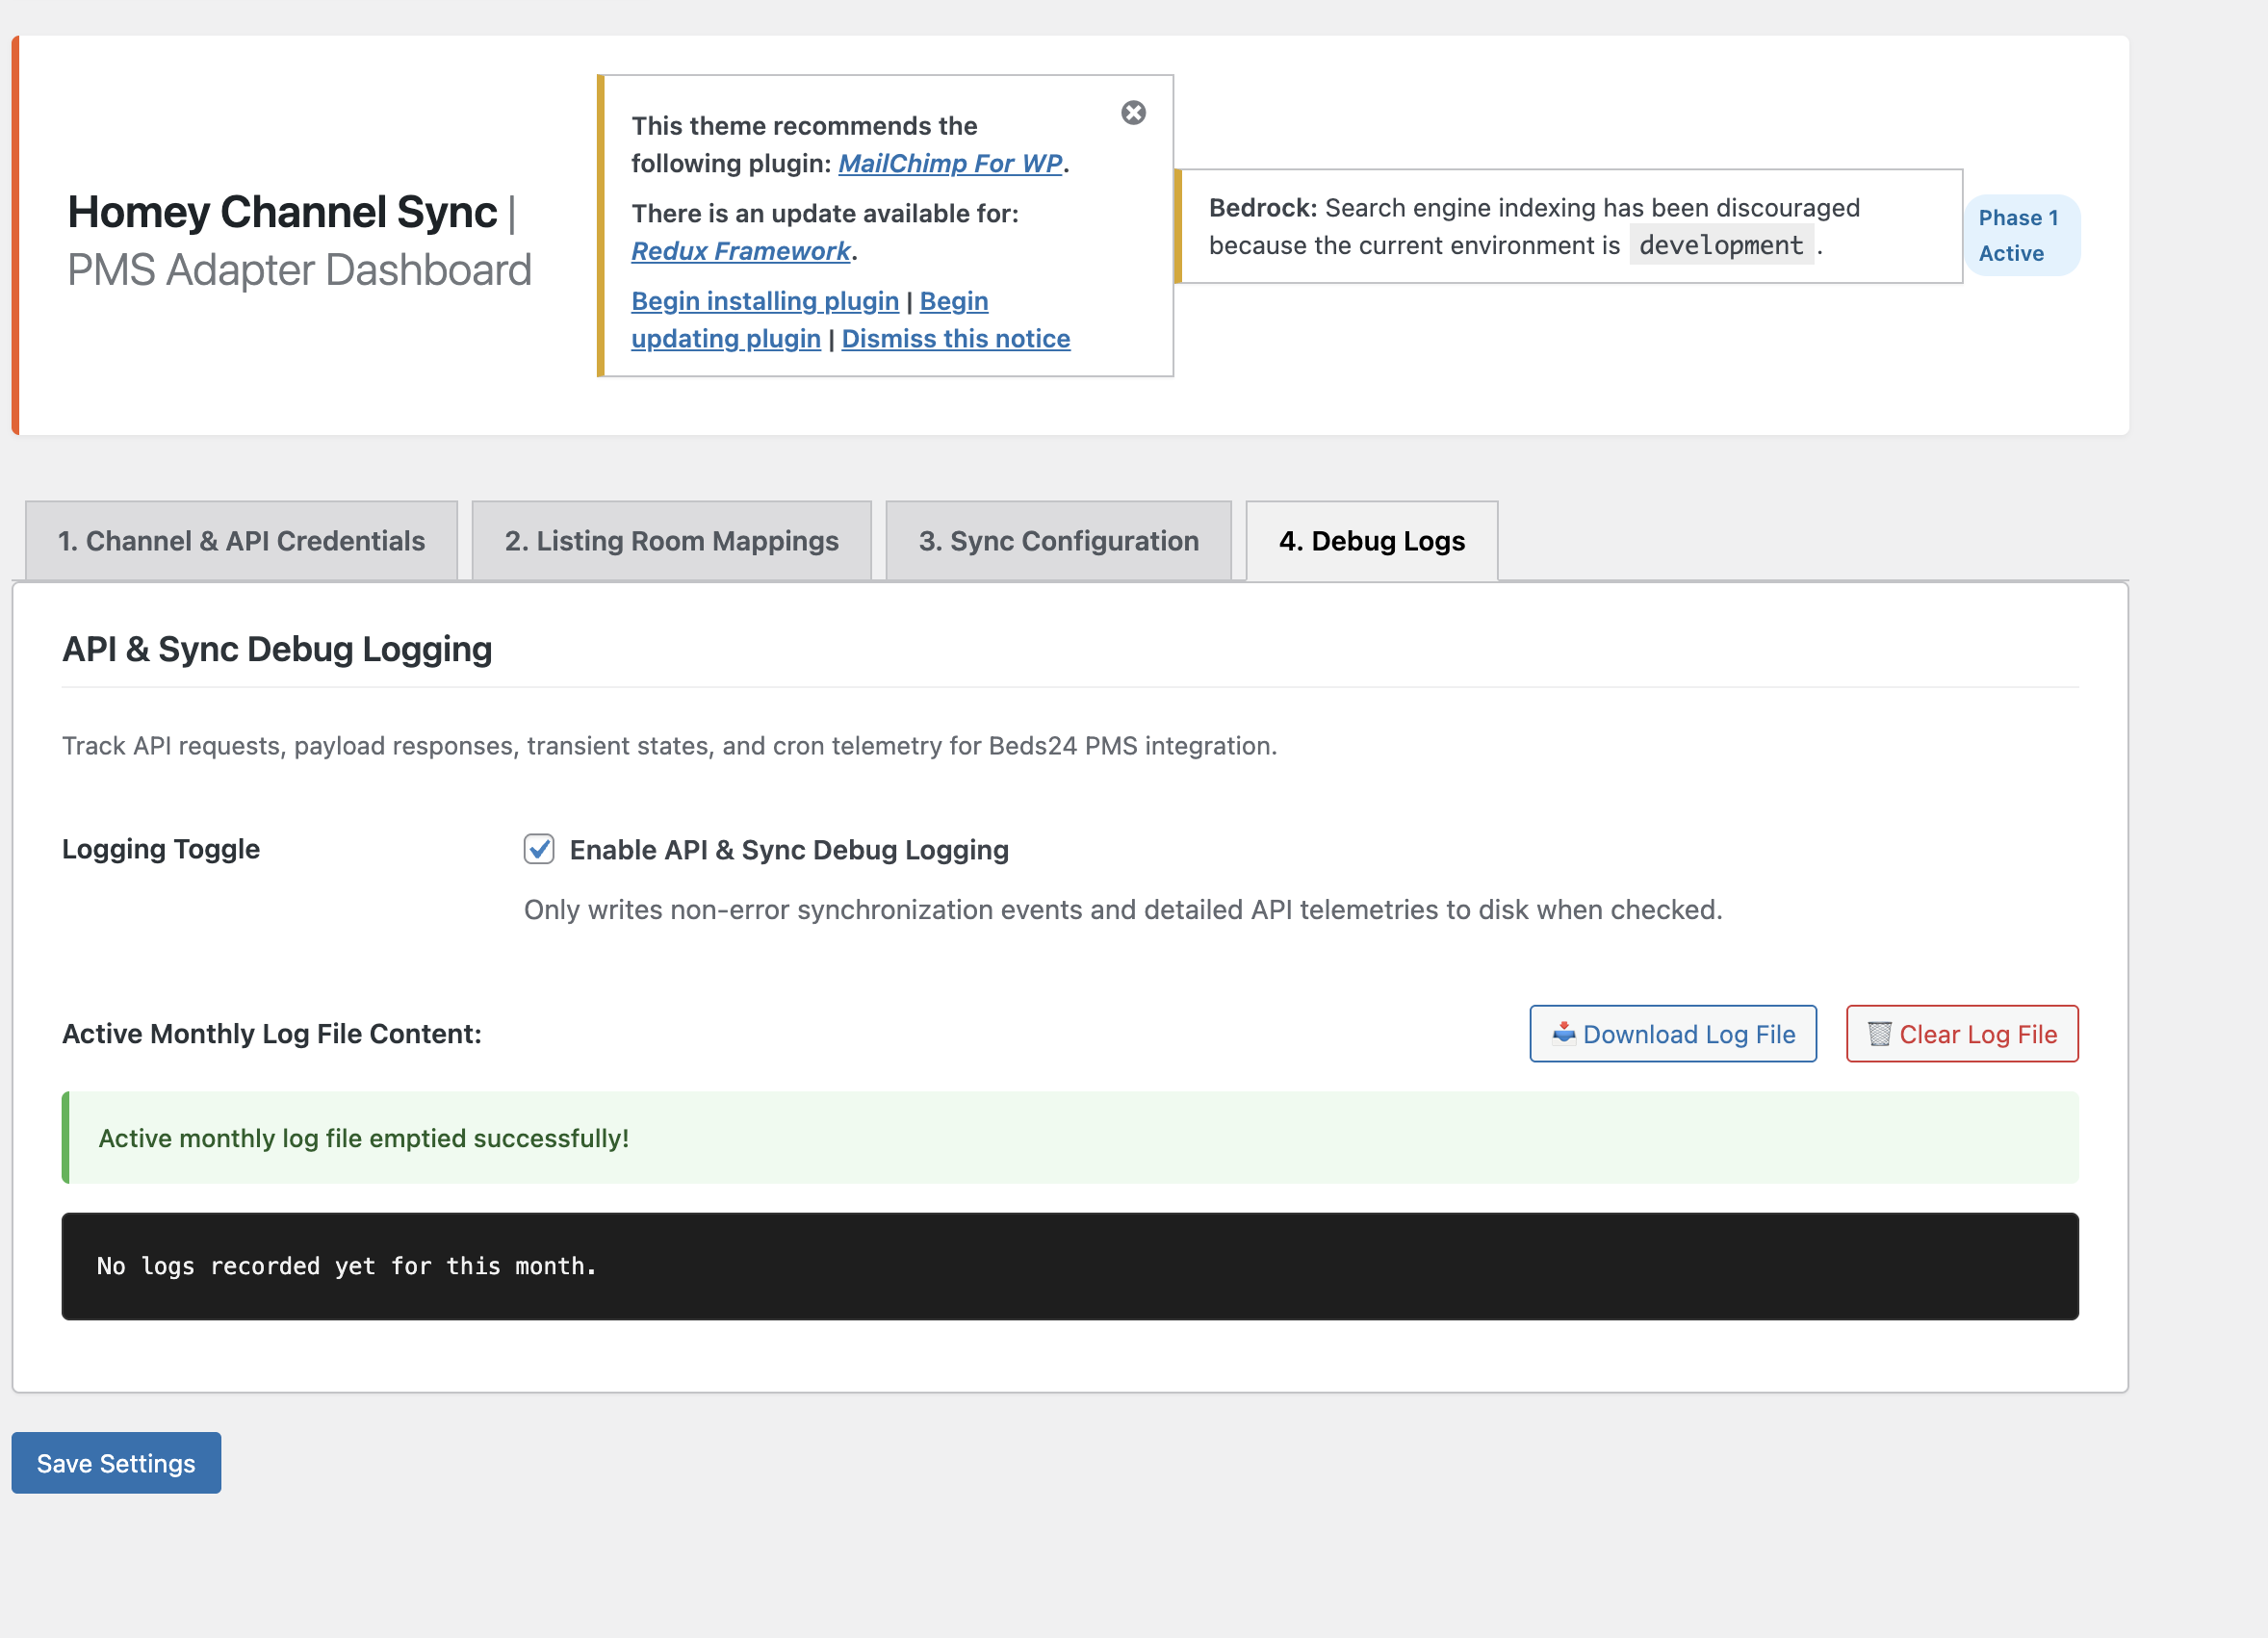
Task: Click the Phase 1 Active badge
Action: point(2022,235)
